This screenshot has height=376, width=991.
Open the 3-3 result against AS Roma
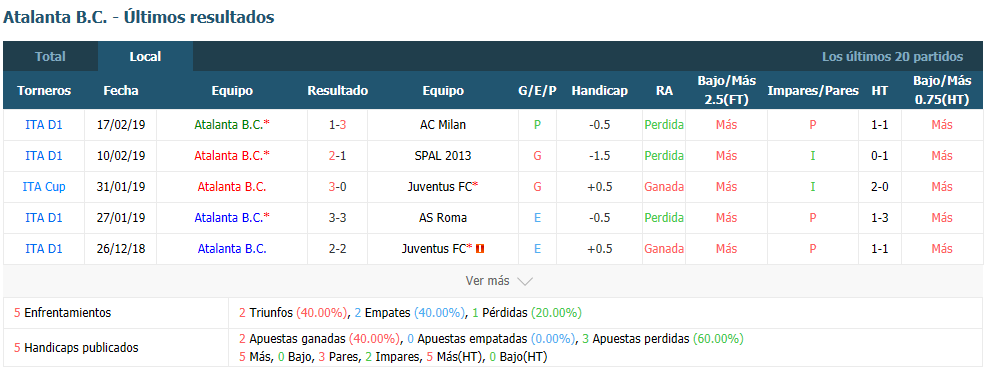tap(337, 217)
